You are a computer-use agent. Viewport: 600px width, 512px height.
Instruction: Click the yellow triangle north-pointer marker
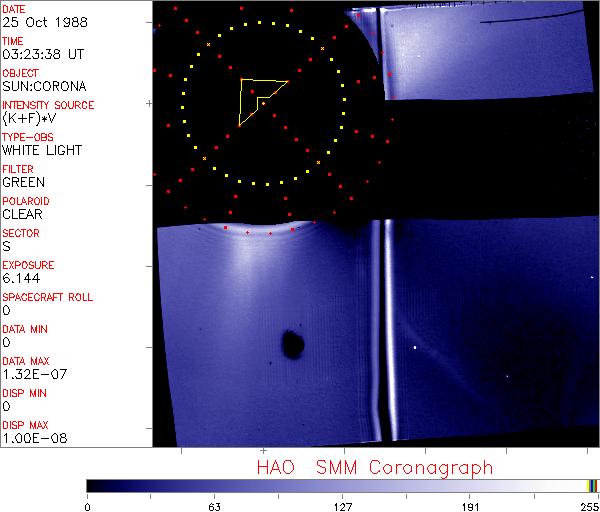[x=258, y=98]
